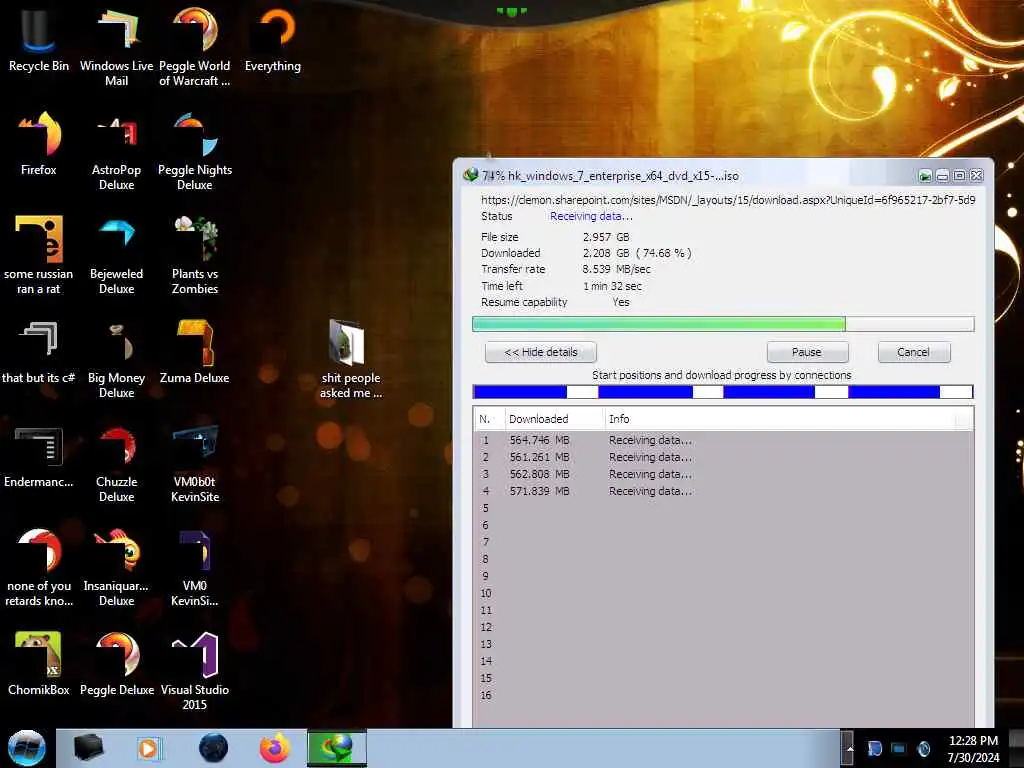Screen dimensions: 1024x768
Task: Open the clock showing 12:28 PM
Action: coord(973,748)
